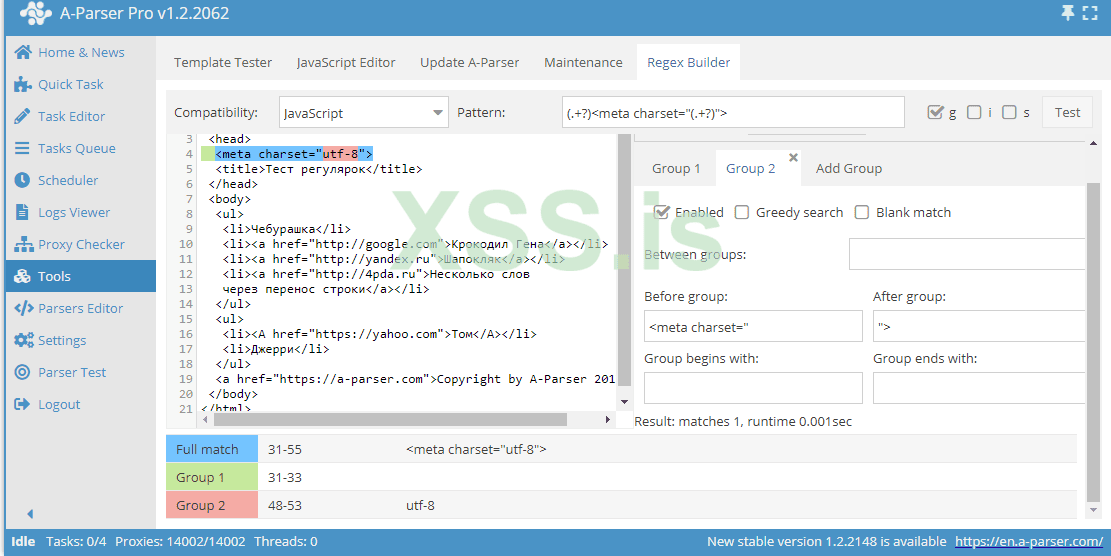1111x556 pixels.
Task: Click the green Group 1 result label
Action: [x=212, y=477]
